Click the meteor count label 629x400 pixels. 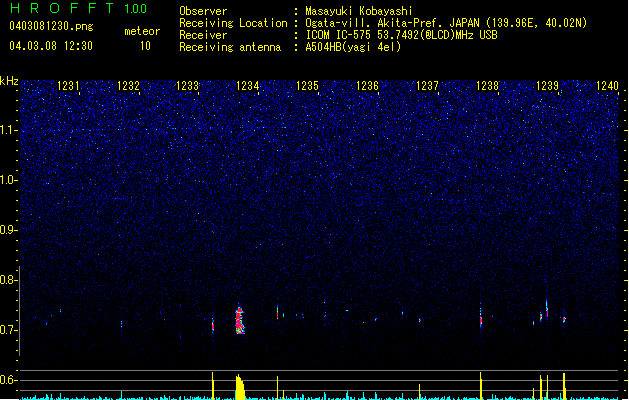[142, 31]
